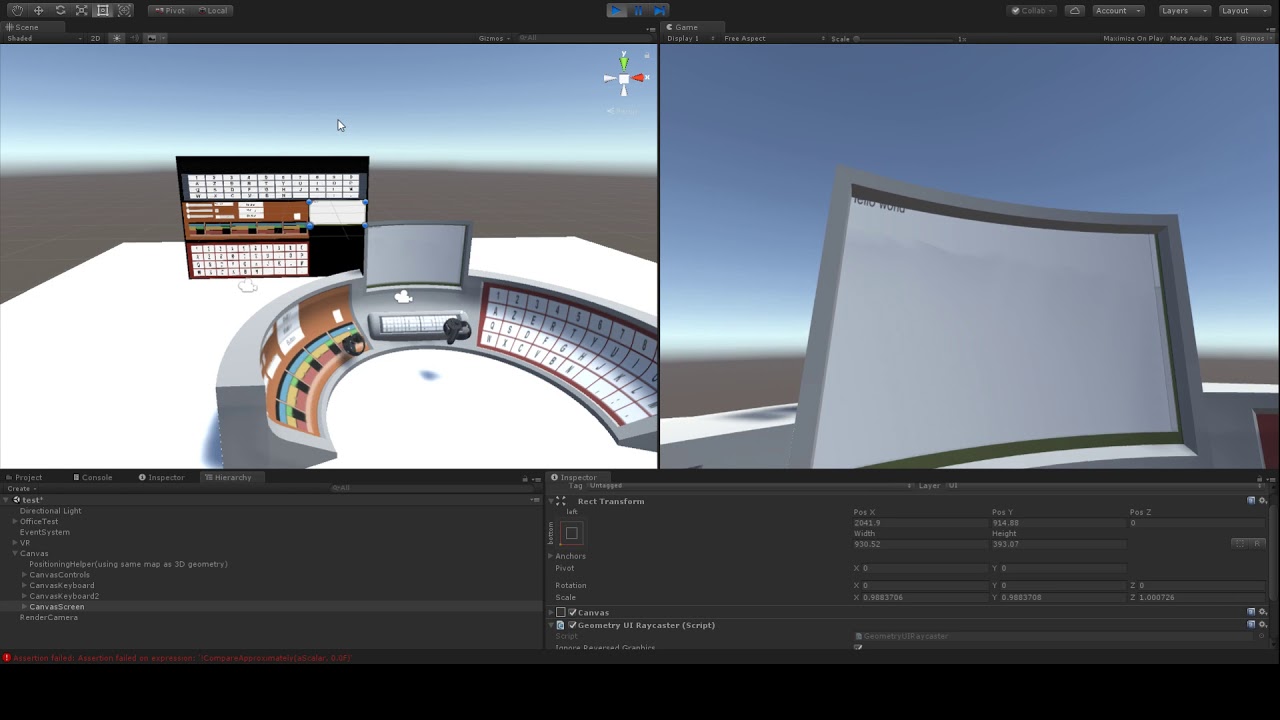Screen dimensions: 1280x720
Task: Pause the running game
Action: [638, 10]
